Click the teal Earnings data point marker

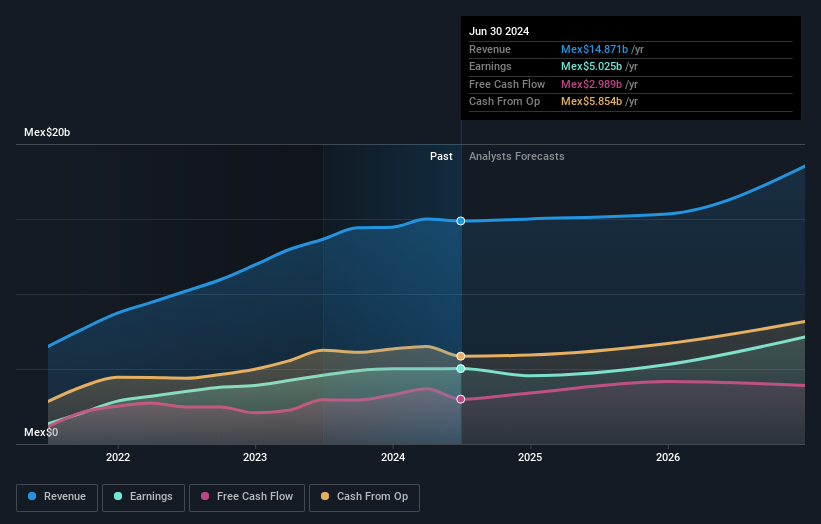[461, 369]
